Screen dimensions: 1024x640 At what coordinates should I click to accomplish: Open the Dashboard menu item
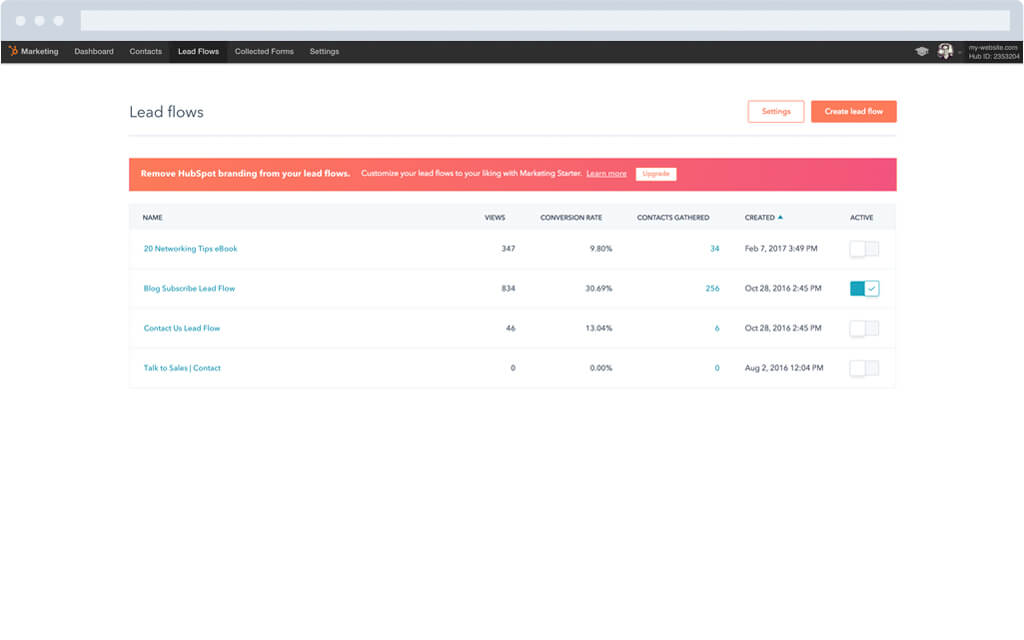pos(93,51)
